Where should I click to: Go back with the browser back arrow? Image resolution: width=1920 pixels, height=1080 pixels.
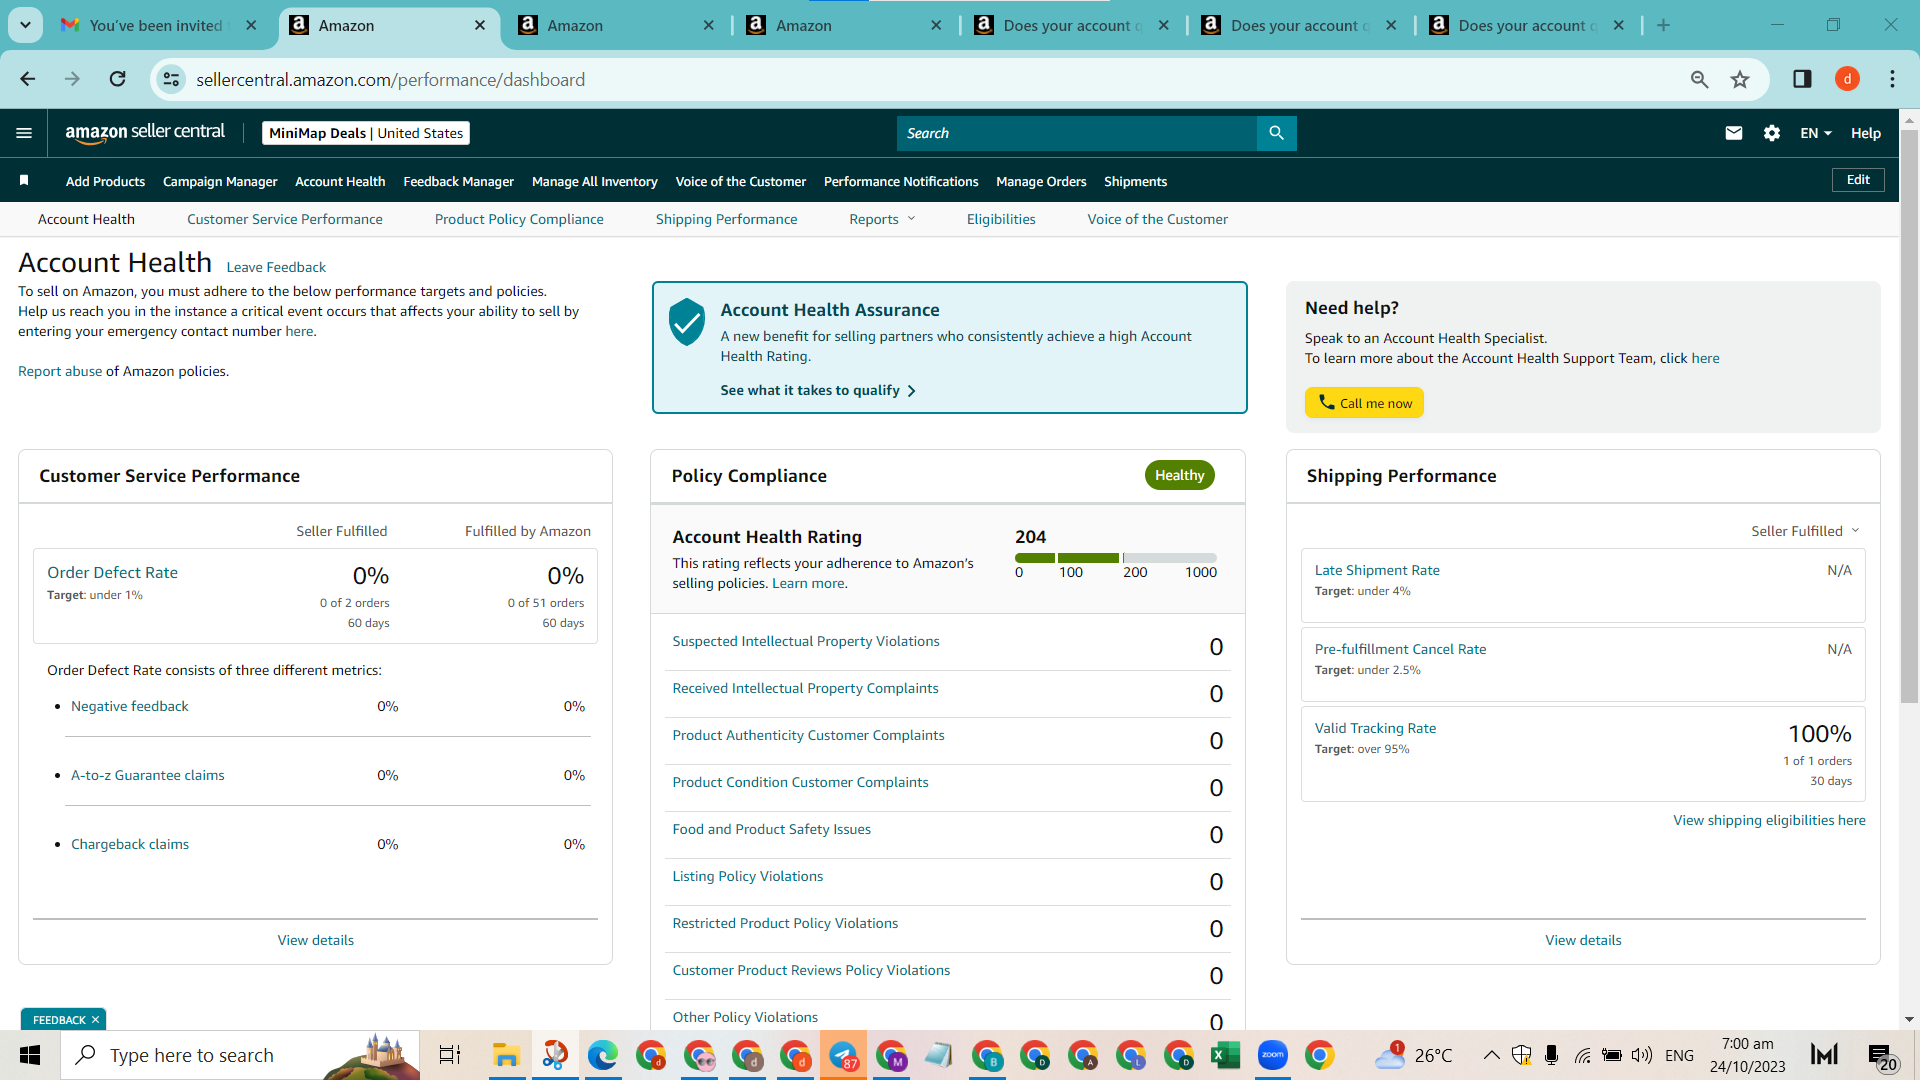28,79
